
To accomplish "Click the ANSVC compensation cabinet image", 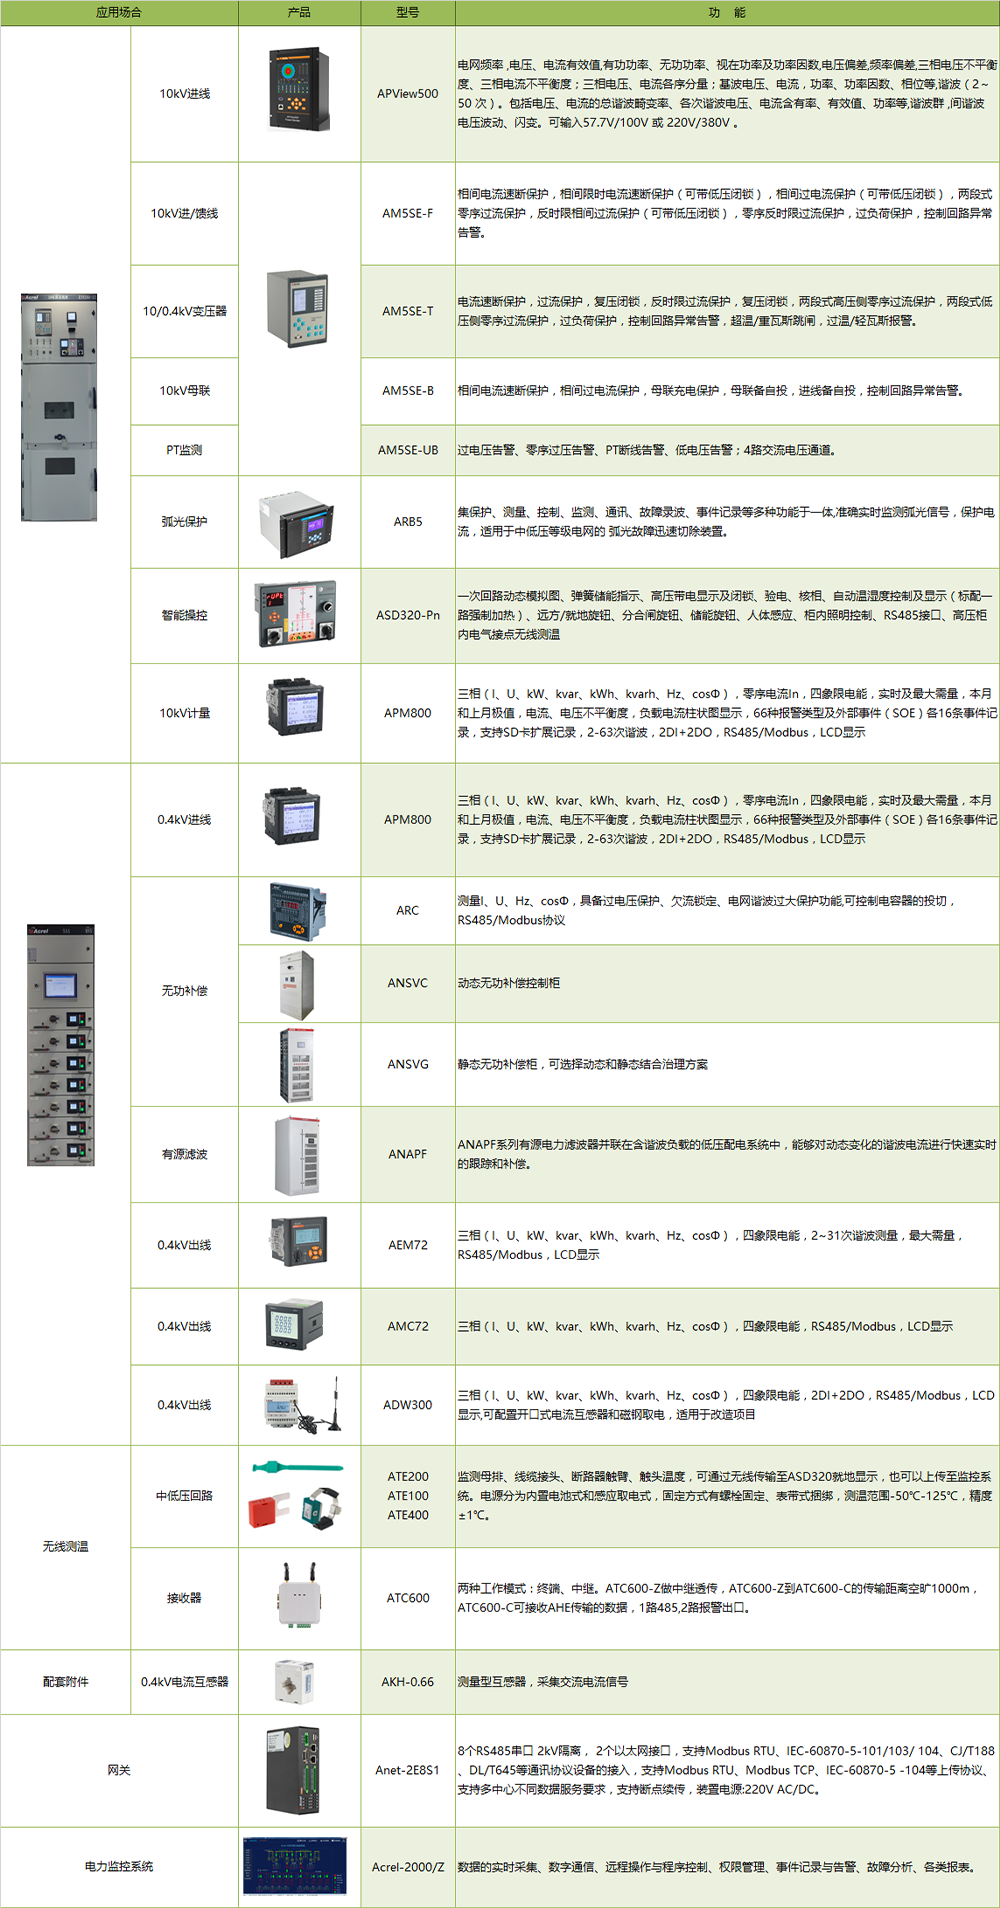I will (x=298, y=984).
